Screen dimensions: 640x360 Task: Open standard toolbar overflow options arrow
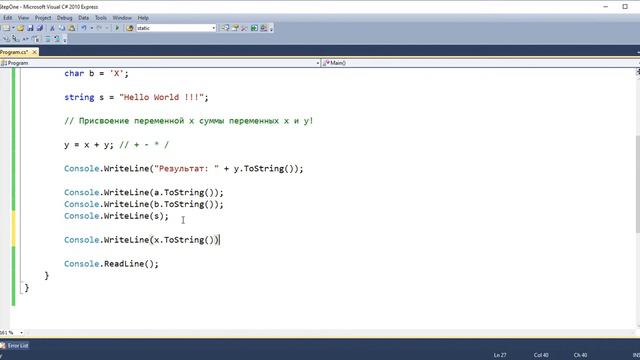click(x=271, y=29)
